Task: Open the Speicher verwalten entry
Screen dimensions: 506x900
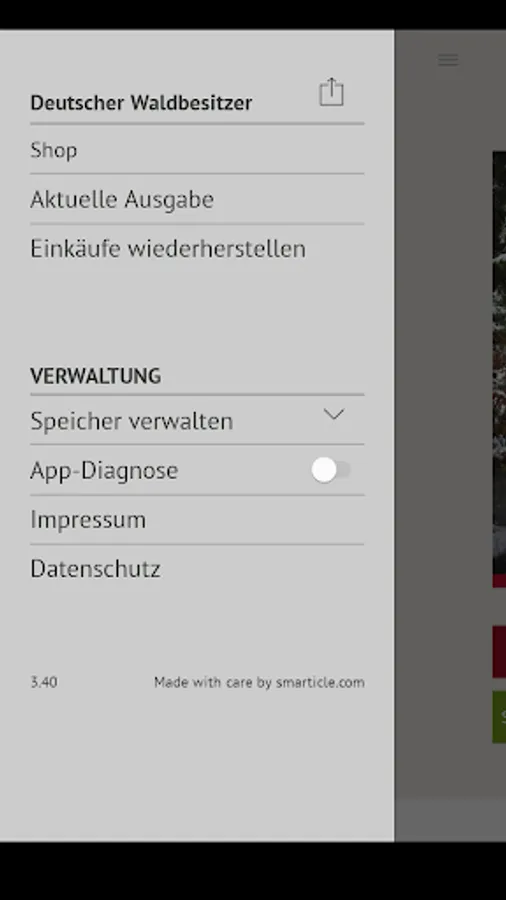Action: pyautogui.click(x=197, y=421)
